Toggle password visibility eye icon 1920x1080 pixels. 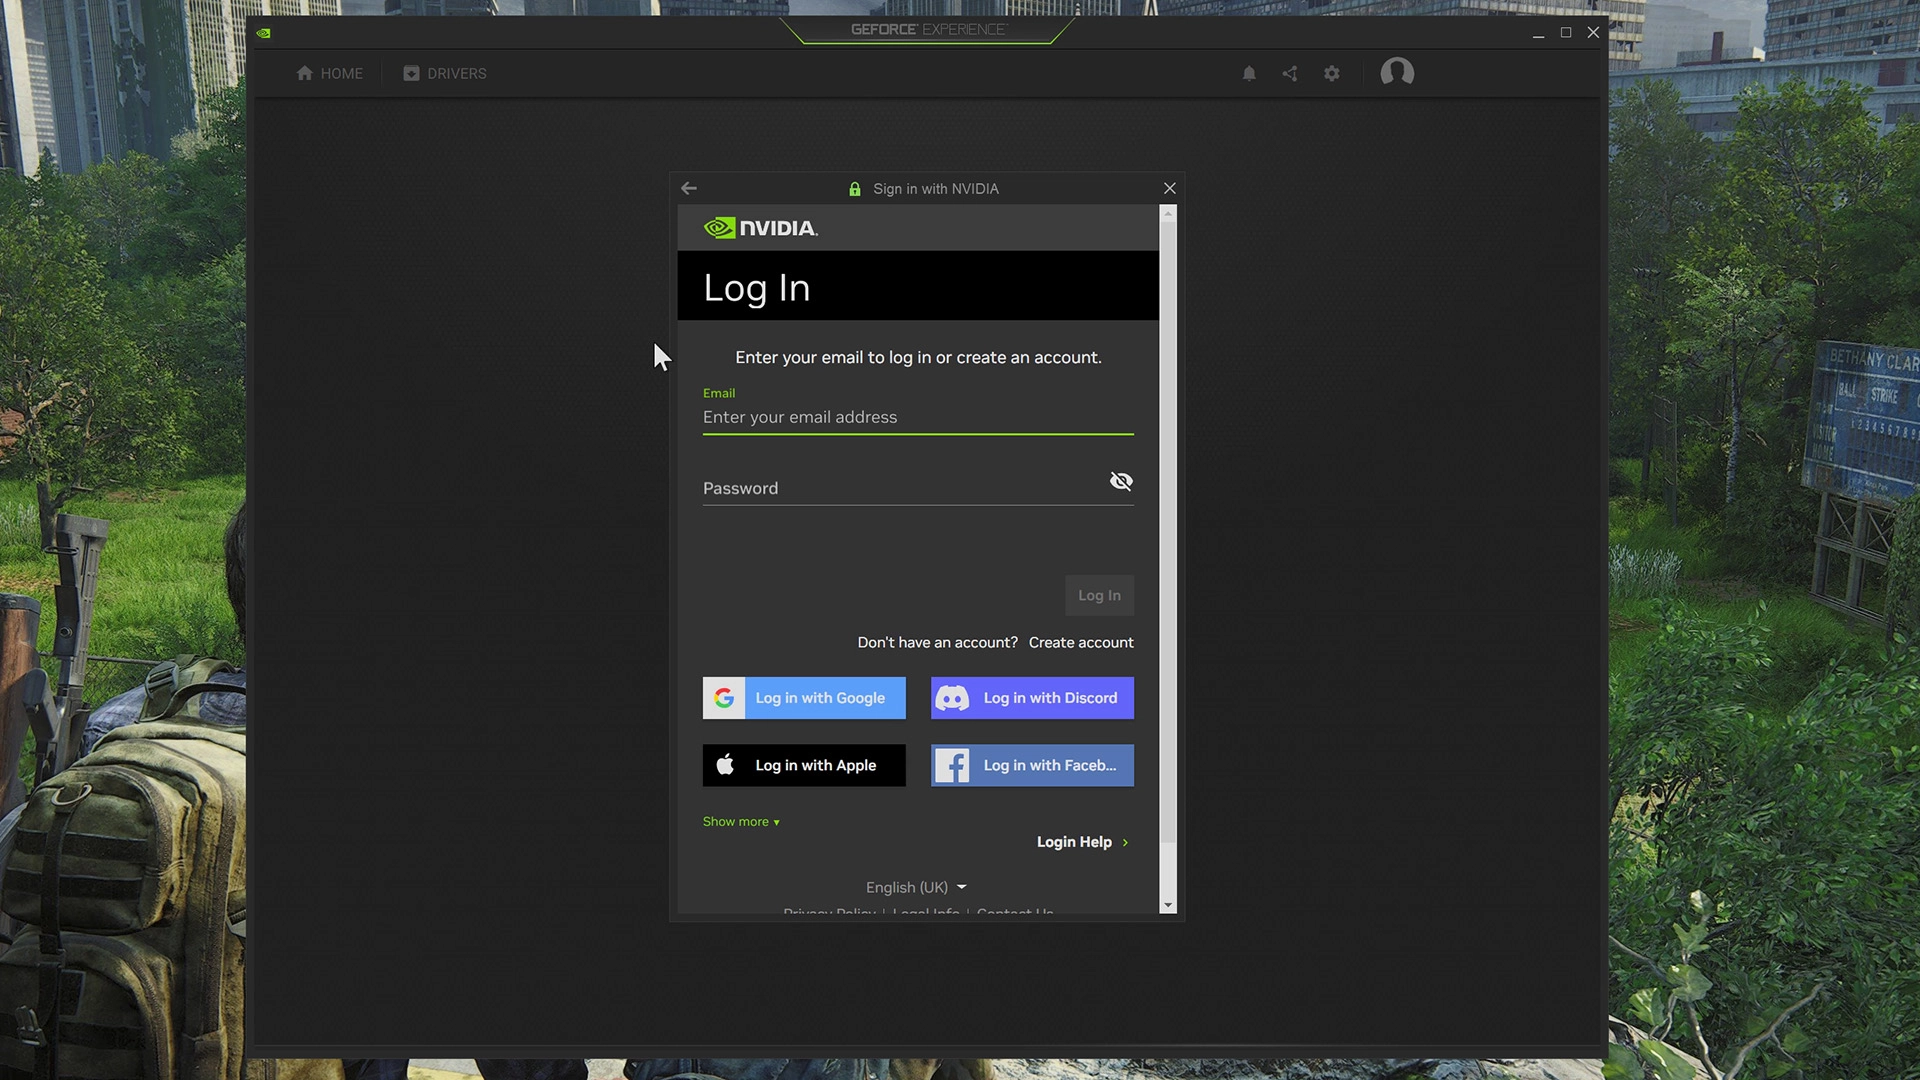point(1121,482)
